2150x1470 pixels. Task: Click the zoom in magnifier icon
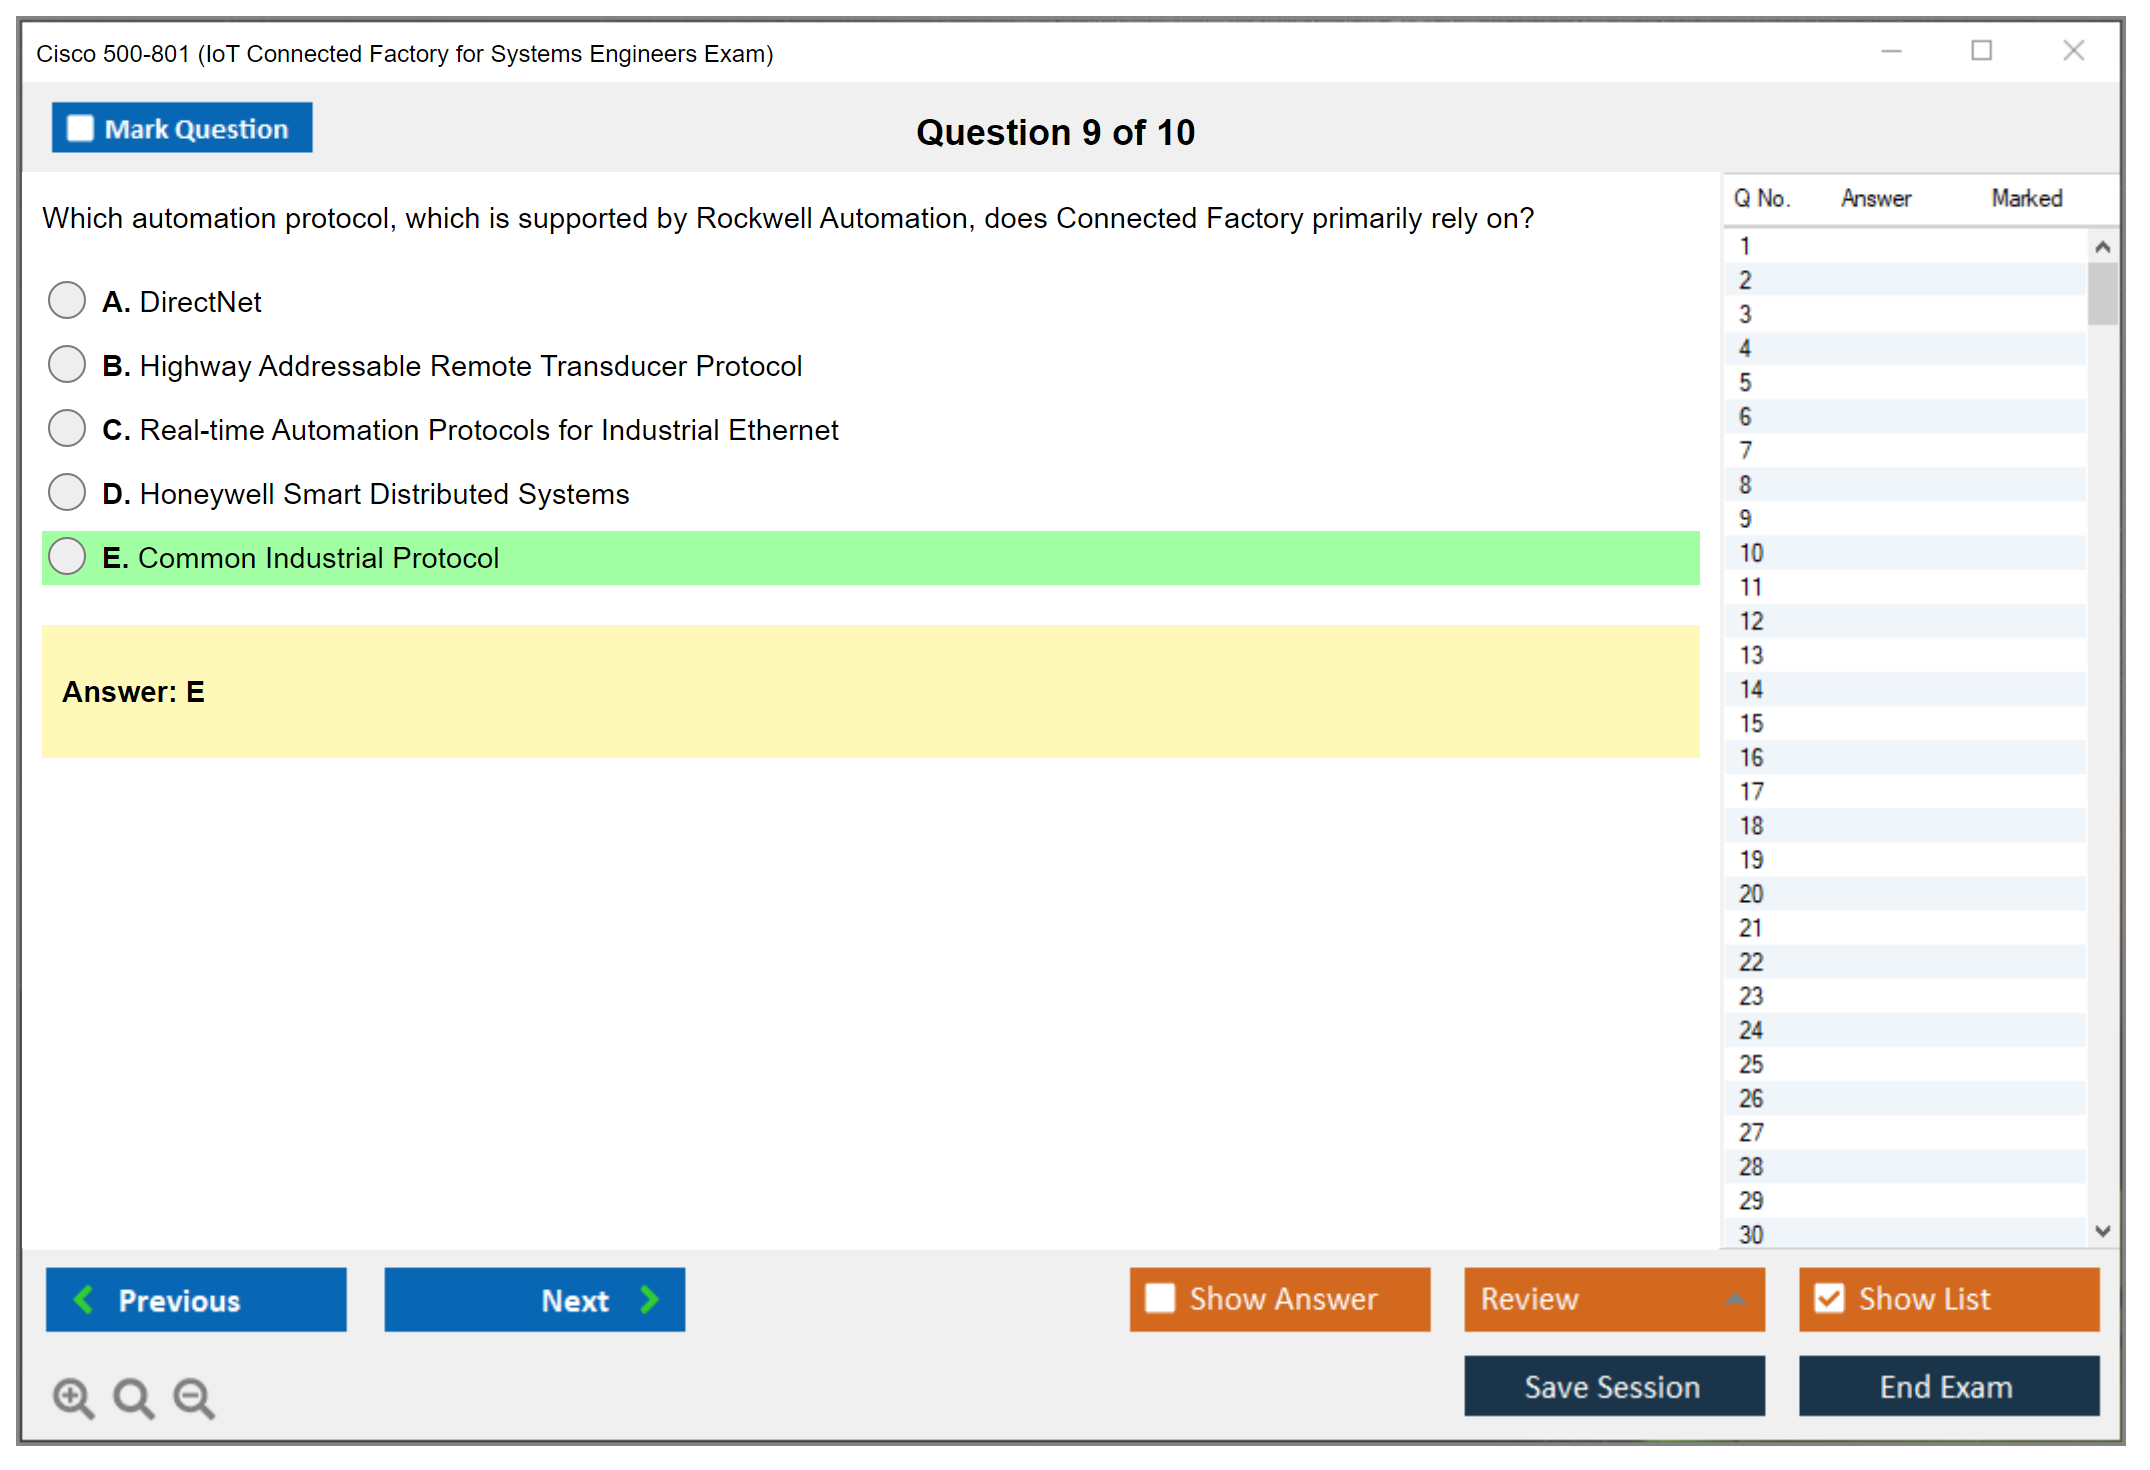pos(73,1397)
